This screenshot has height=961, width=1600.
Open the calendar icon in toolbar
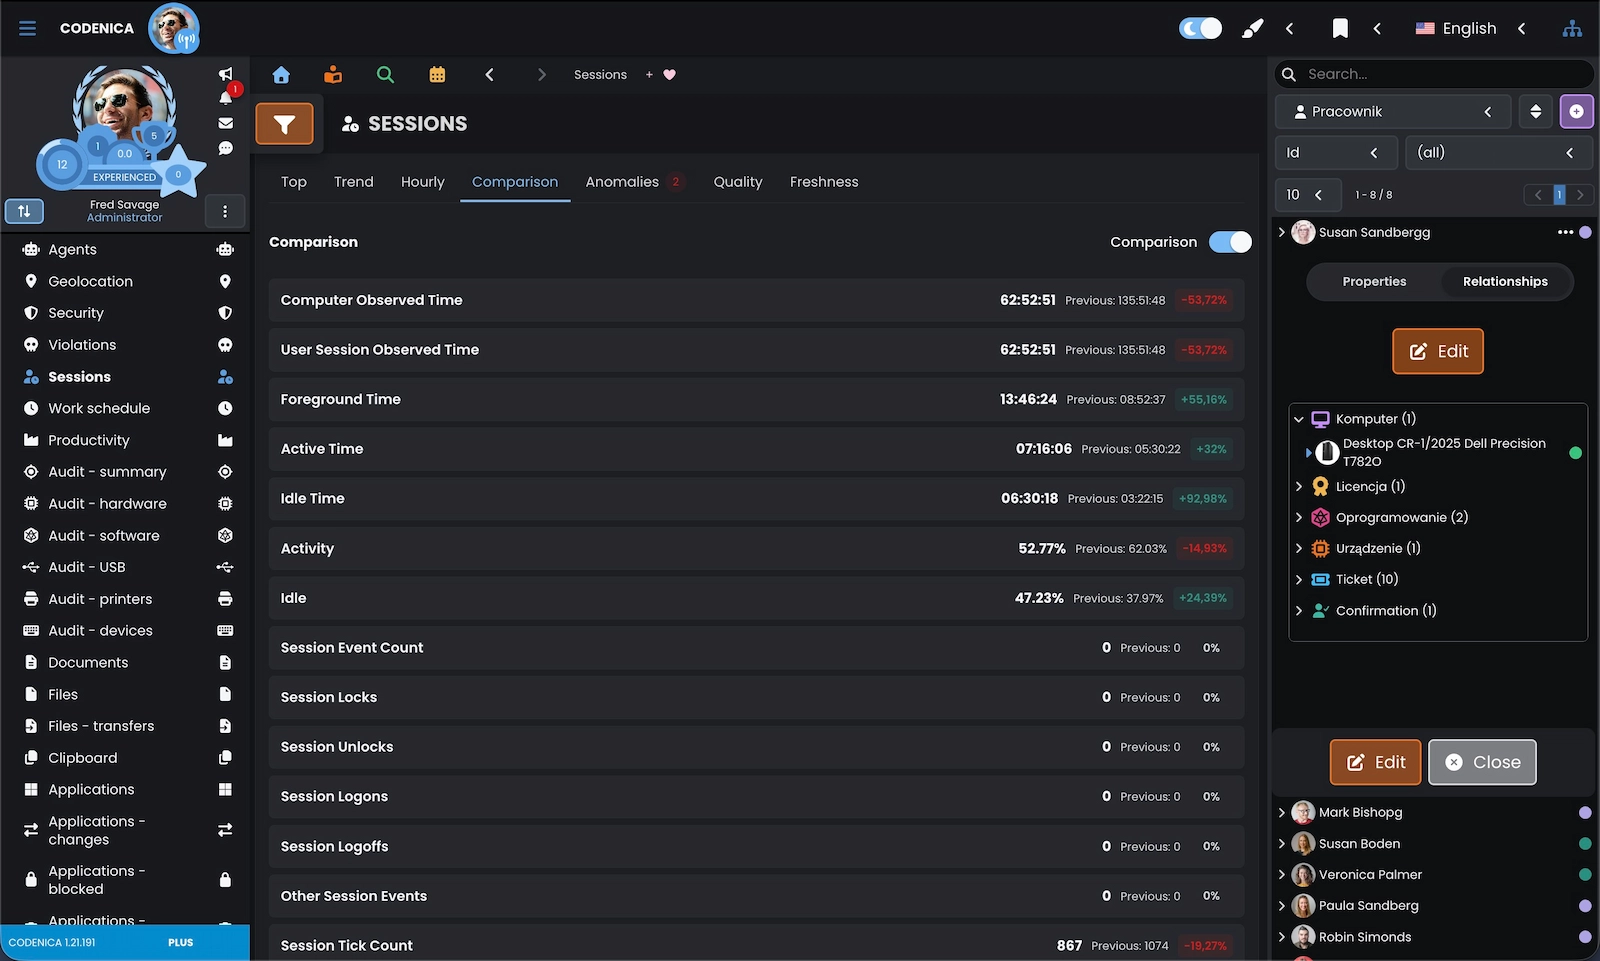[437, 75]
